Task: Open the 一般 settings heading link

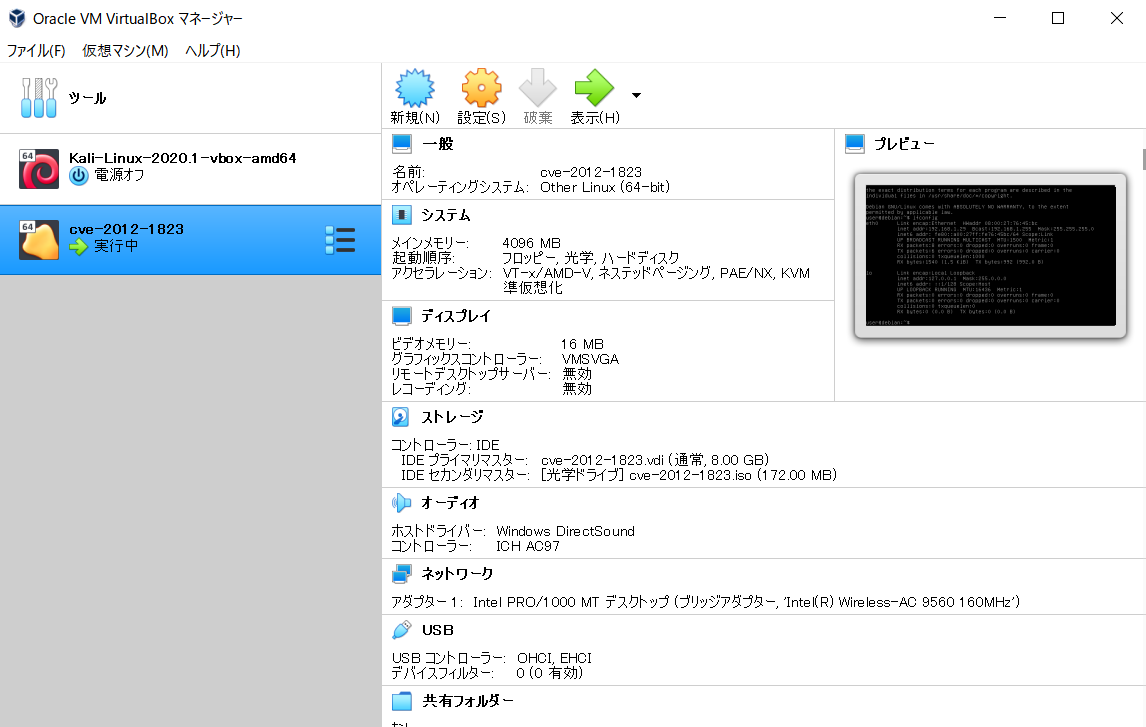Action: 437,144
